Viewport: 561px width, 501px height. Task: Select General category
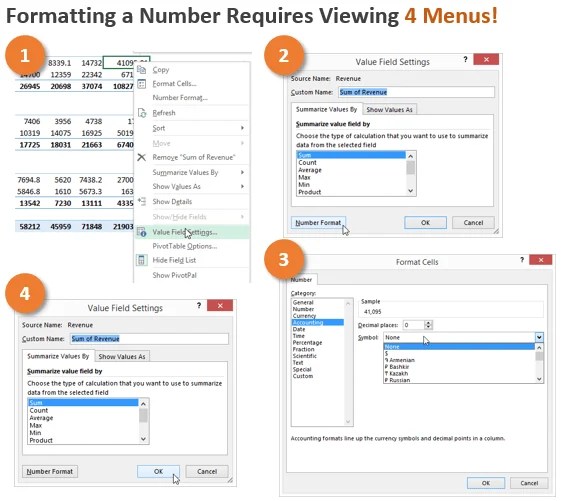pyautogui.click(x=318, y=303)
